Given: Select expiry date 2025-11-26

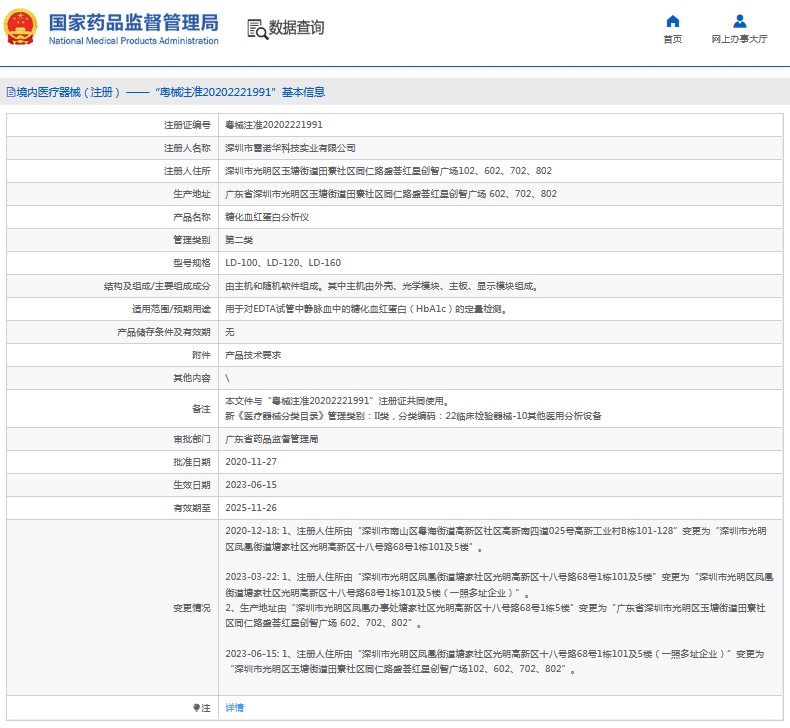Looking at the screenshot, I should 251,508.
